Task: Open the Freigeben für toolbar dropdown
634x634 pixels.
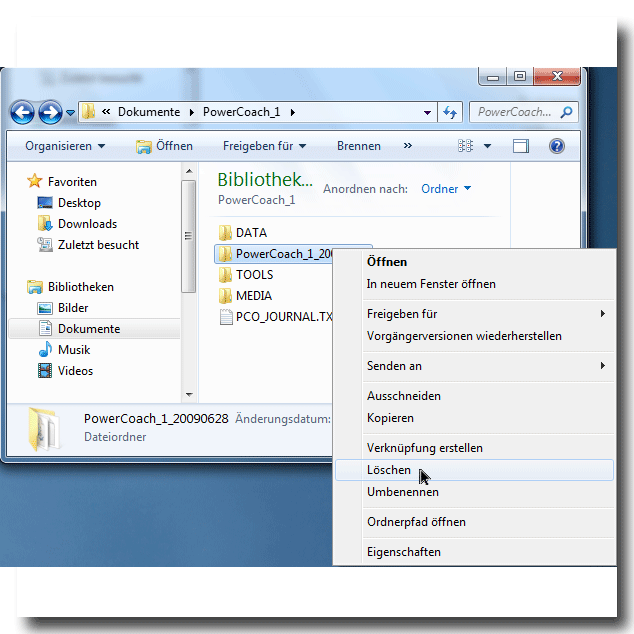Action: pyautogui.click(x=264, y=146)
